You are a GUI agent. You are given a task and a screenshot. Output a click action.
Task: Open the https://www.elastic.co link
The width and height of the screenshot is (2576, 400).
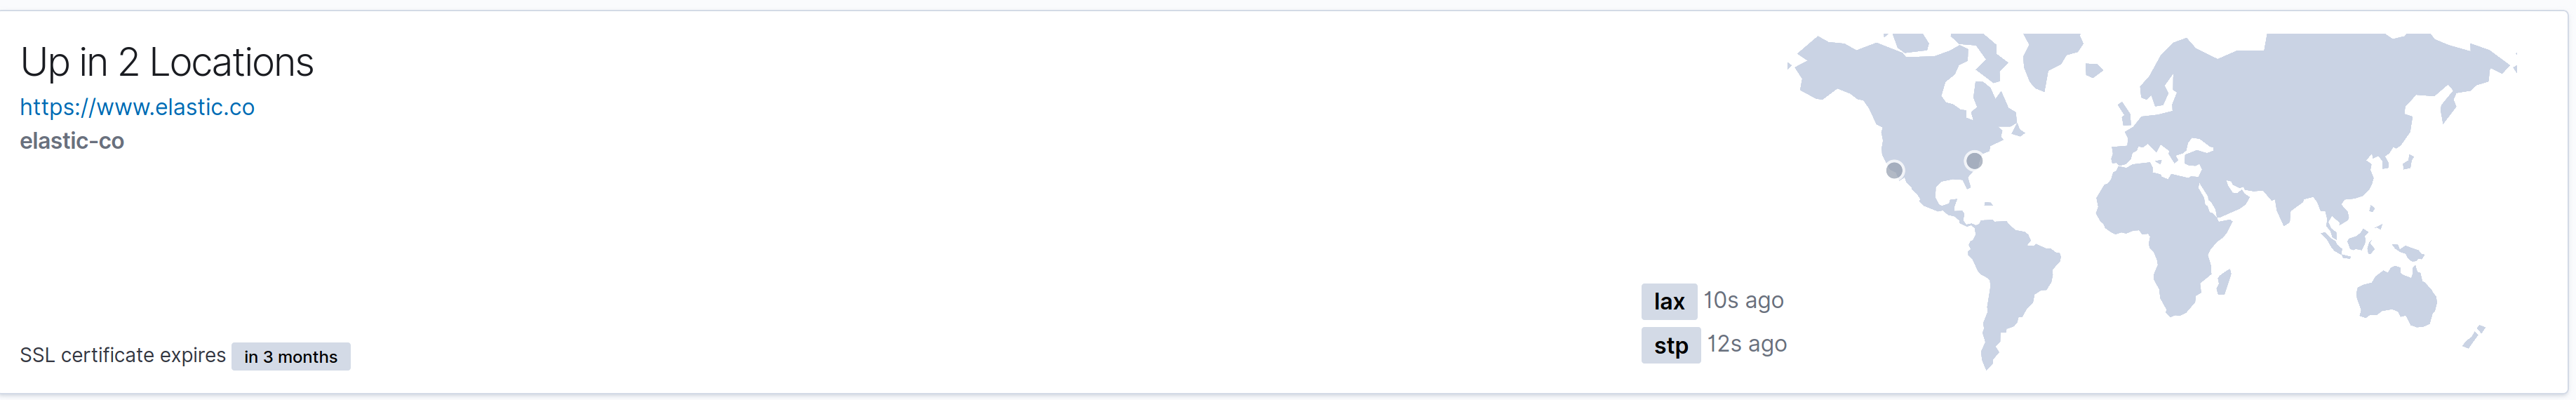[x=137, y=107]
